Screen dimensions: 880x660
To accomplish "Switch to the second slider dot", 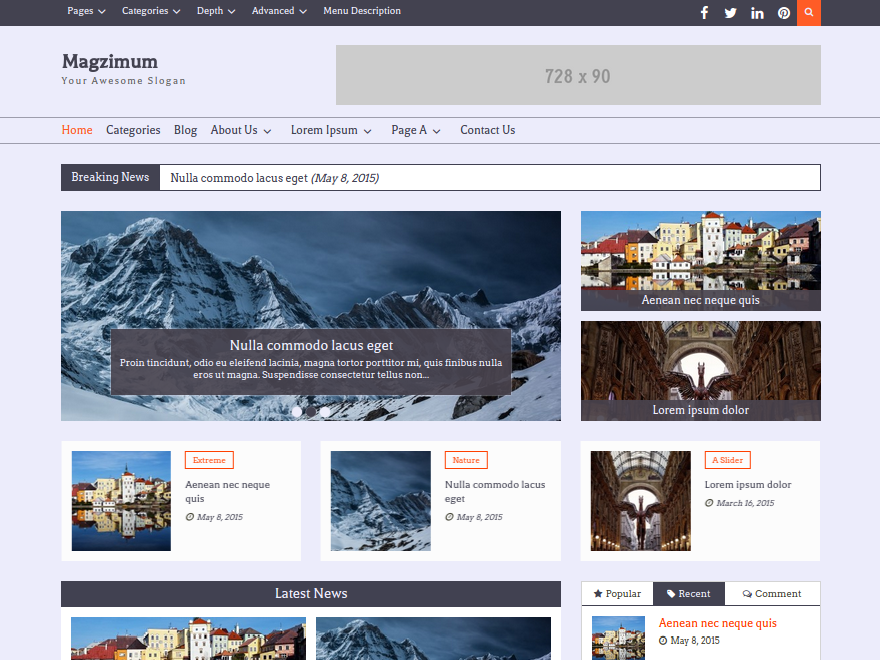I will [x=311, y=411].
